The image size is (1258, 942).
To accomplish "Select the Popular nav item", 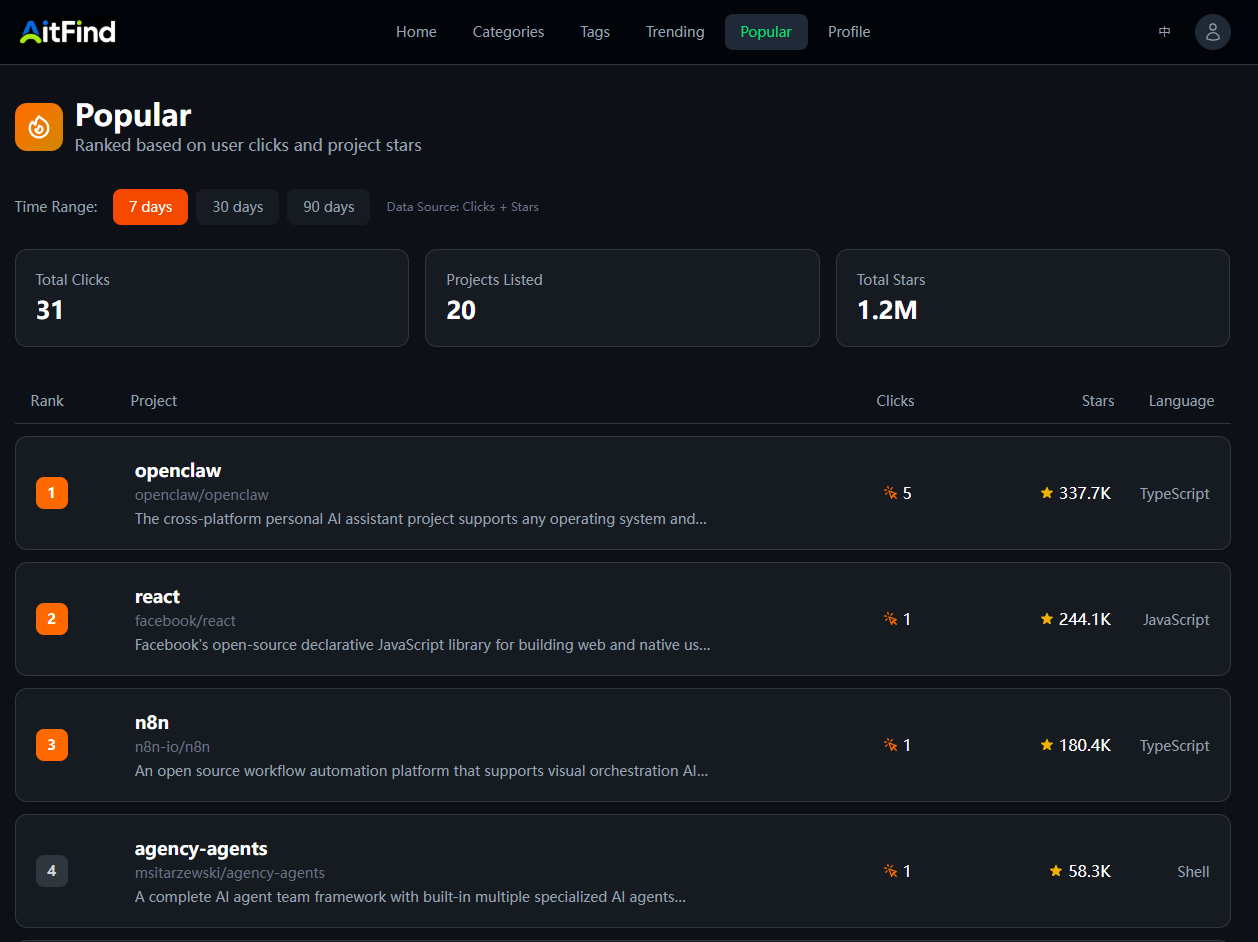I will tap(766, 32).
